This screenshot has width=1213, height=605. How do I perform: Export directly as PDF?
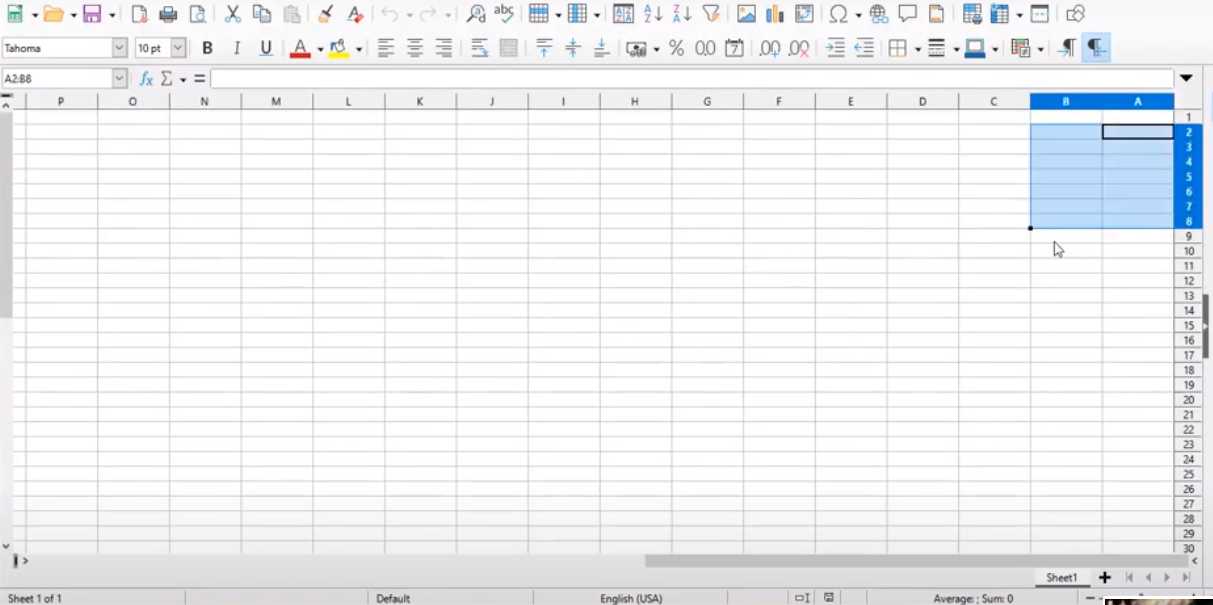[139, 14]
